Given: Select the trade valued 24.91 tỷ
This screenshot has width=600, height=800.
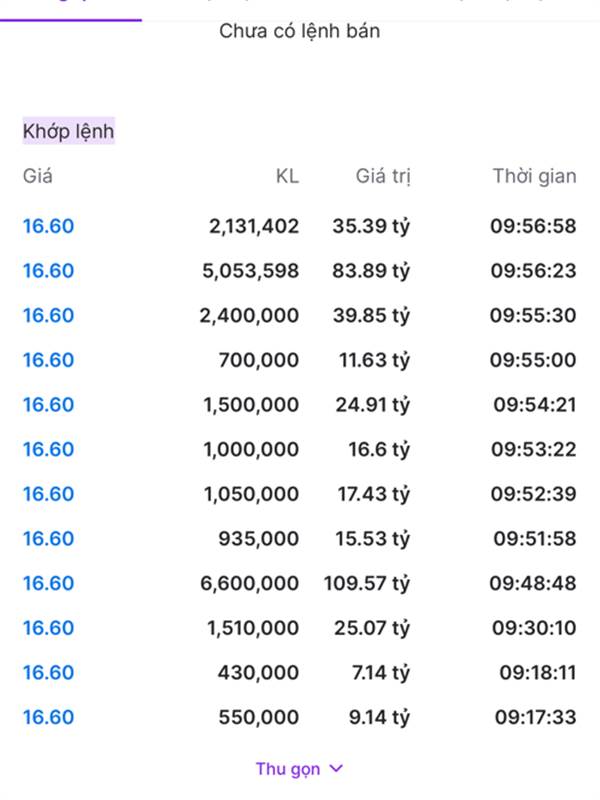Looking at the screenshot, I should point(299,405).
